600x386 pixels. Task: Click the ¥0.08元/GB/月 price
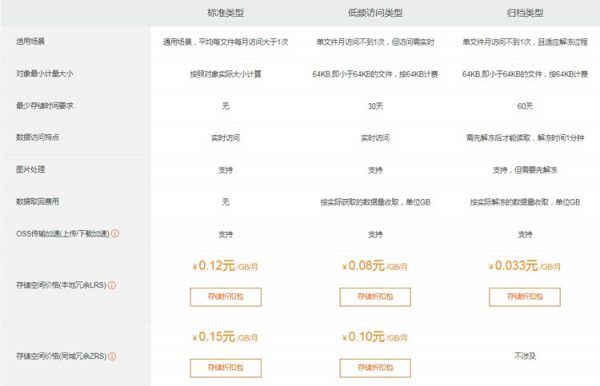[375, 266]
